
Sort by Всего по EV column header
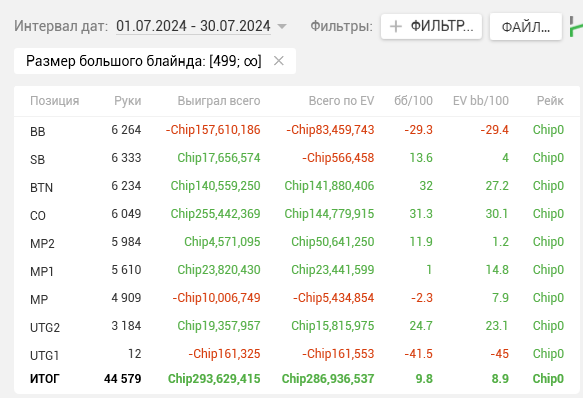point(341,101)
